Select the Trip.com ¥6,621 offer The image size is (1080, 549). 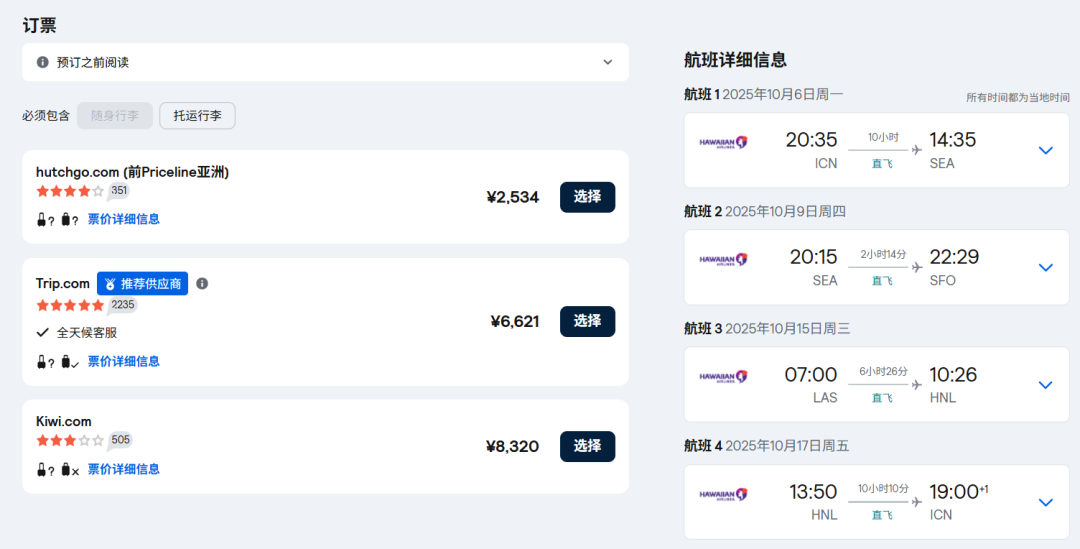click(x=588, y=321)
